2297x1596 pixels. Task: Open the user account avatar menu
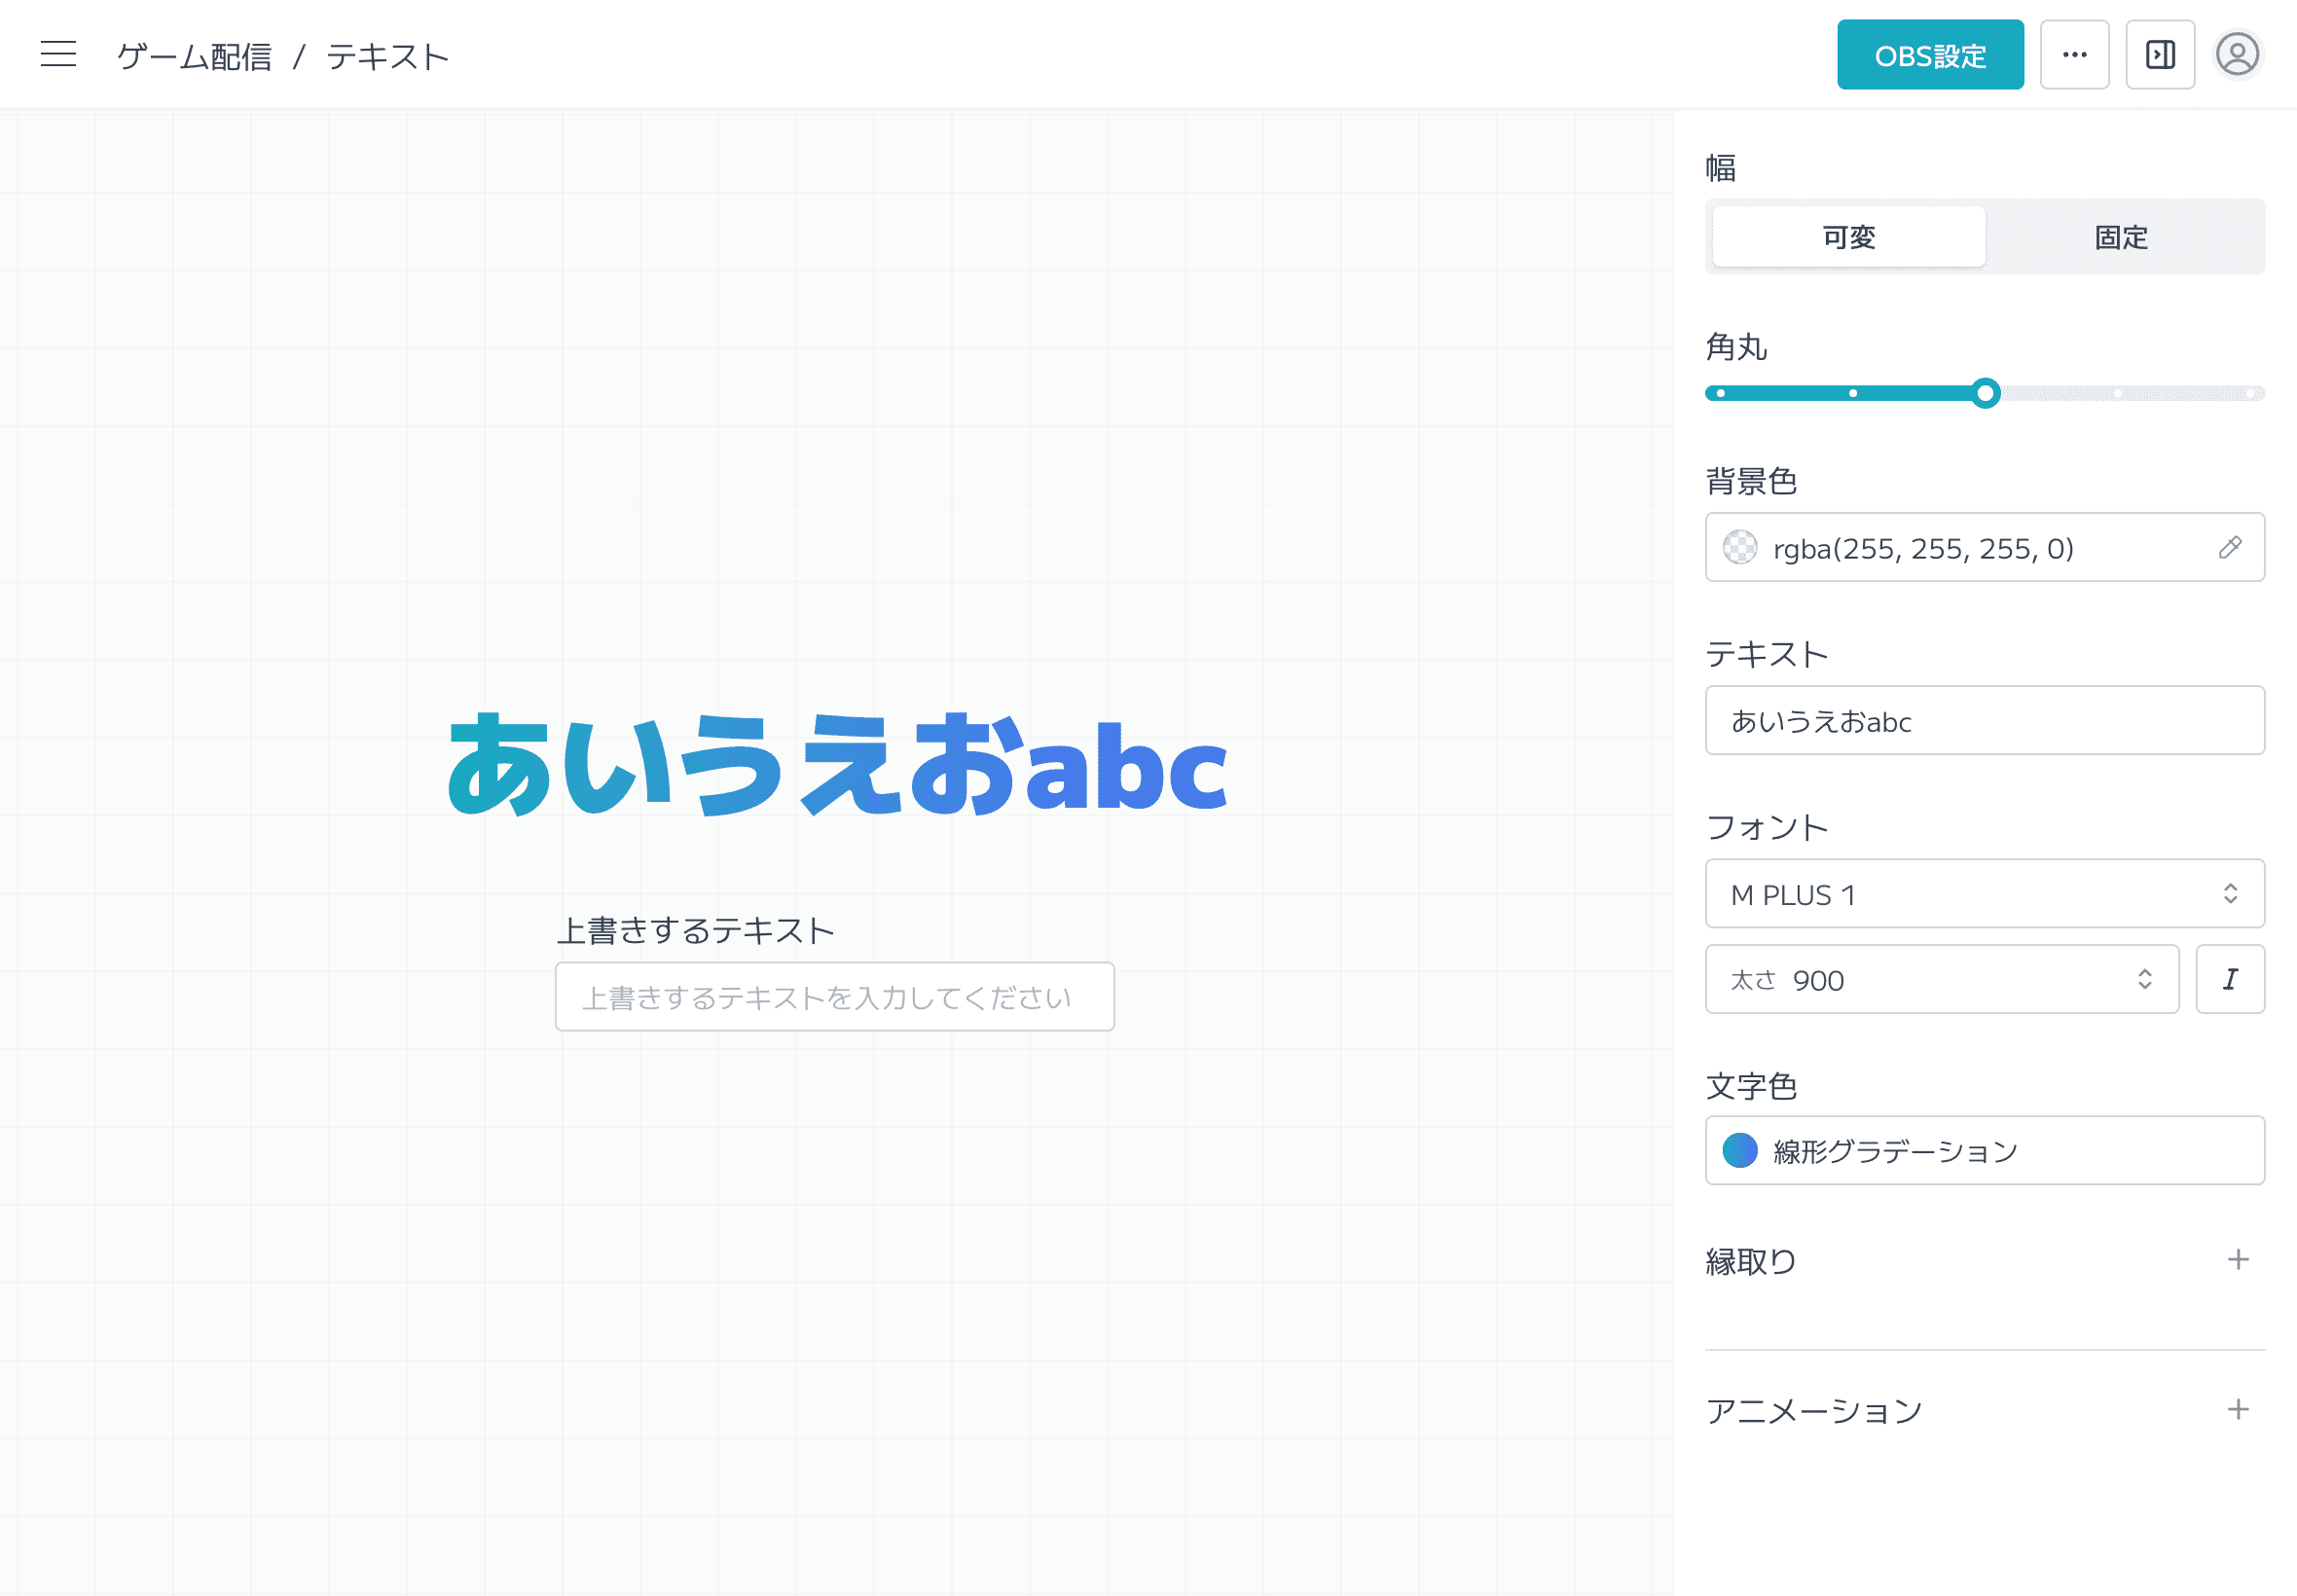pyautogui.click(x=2237, y=55)
